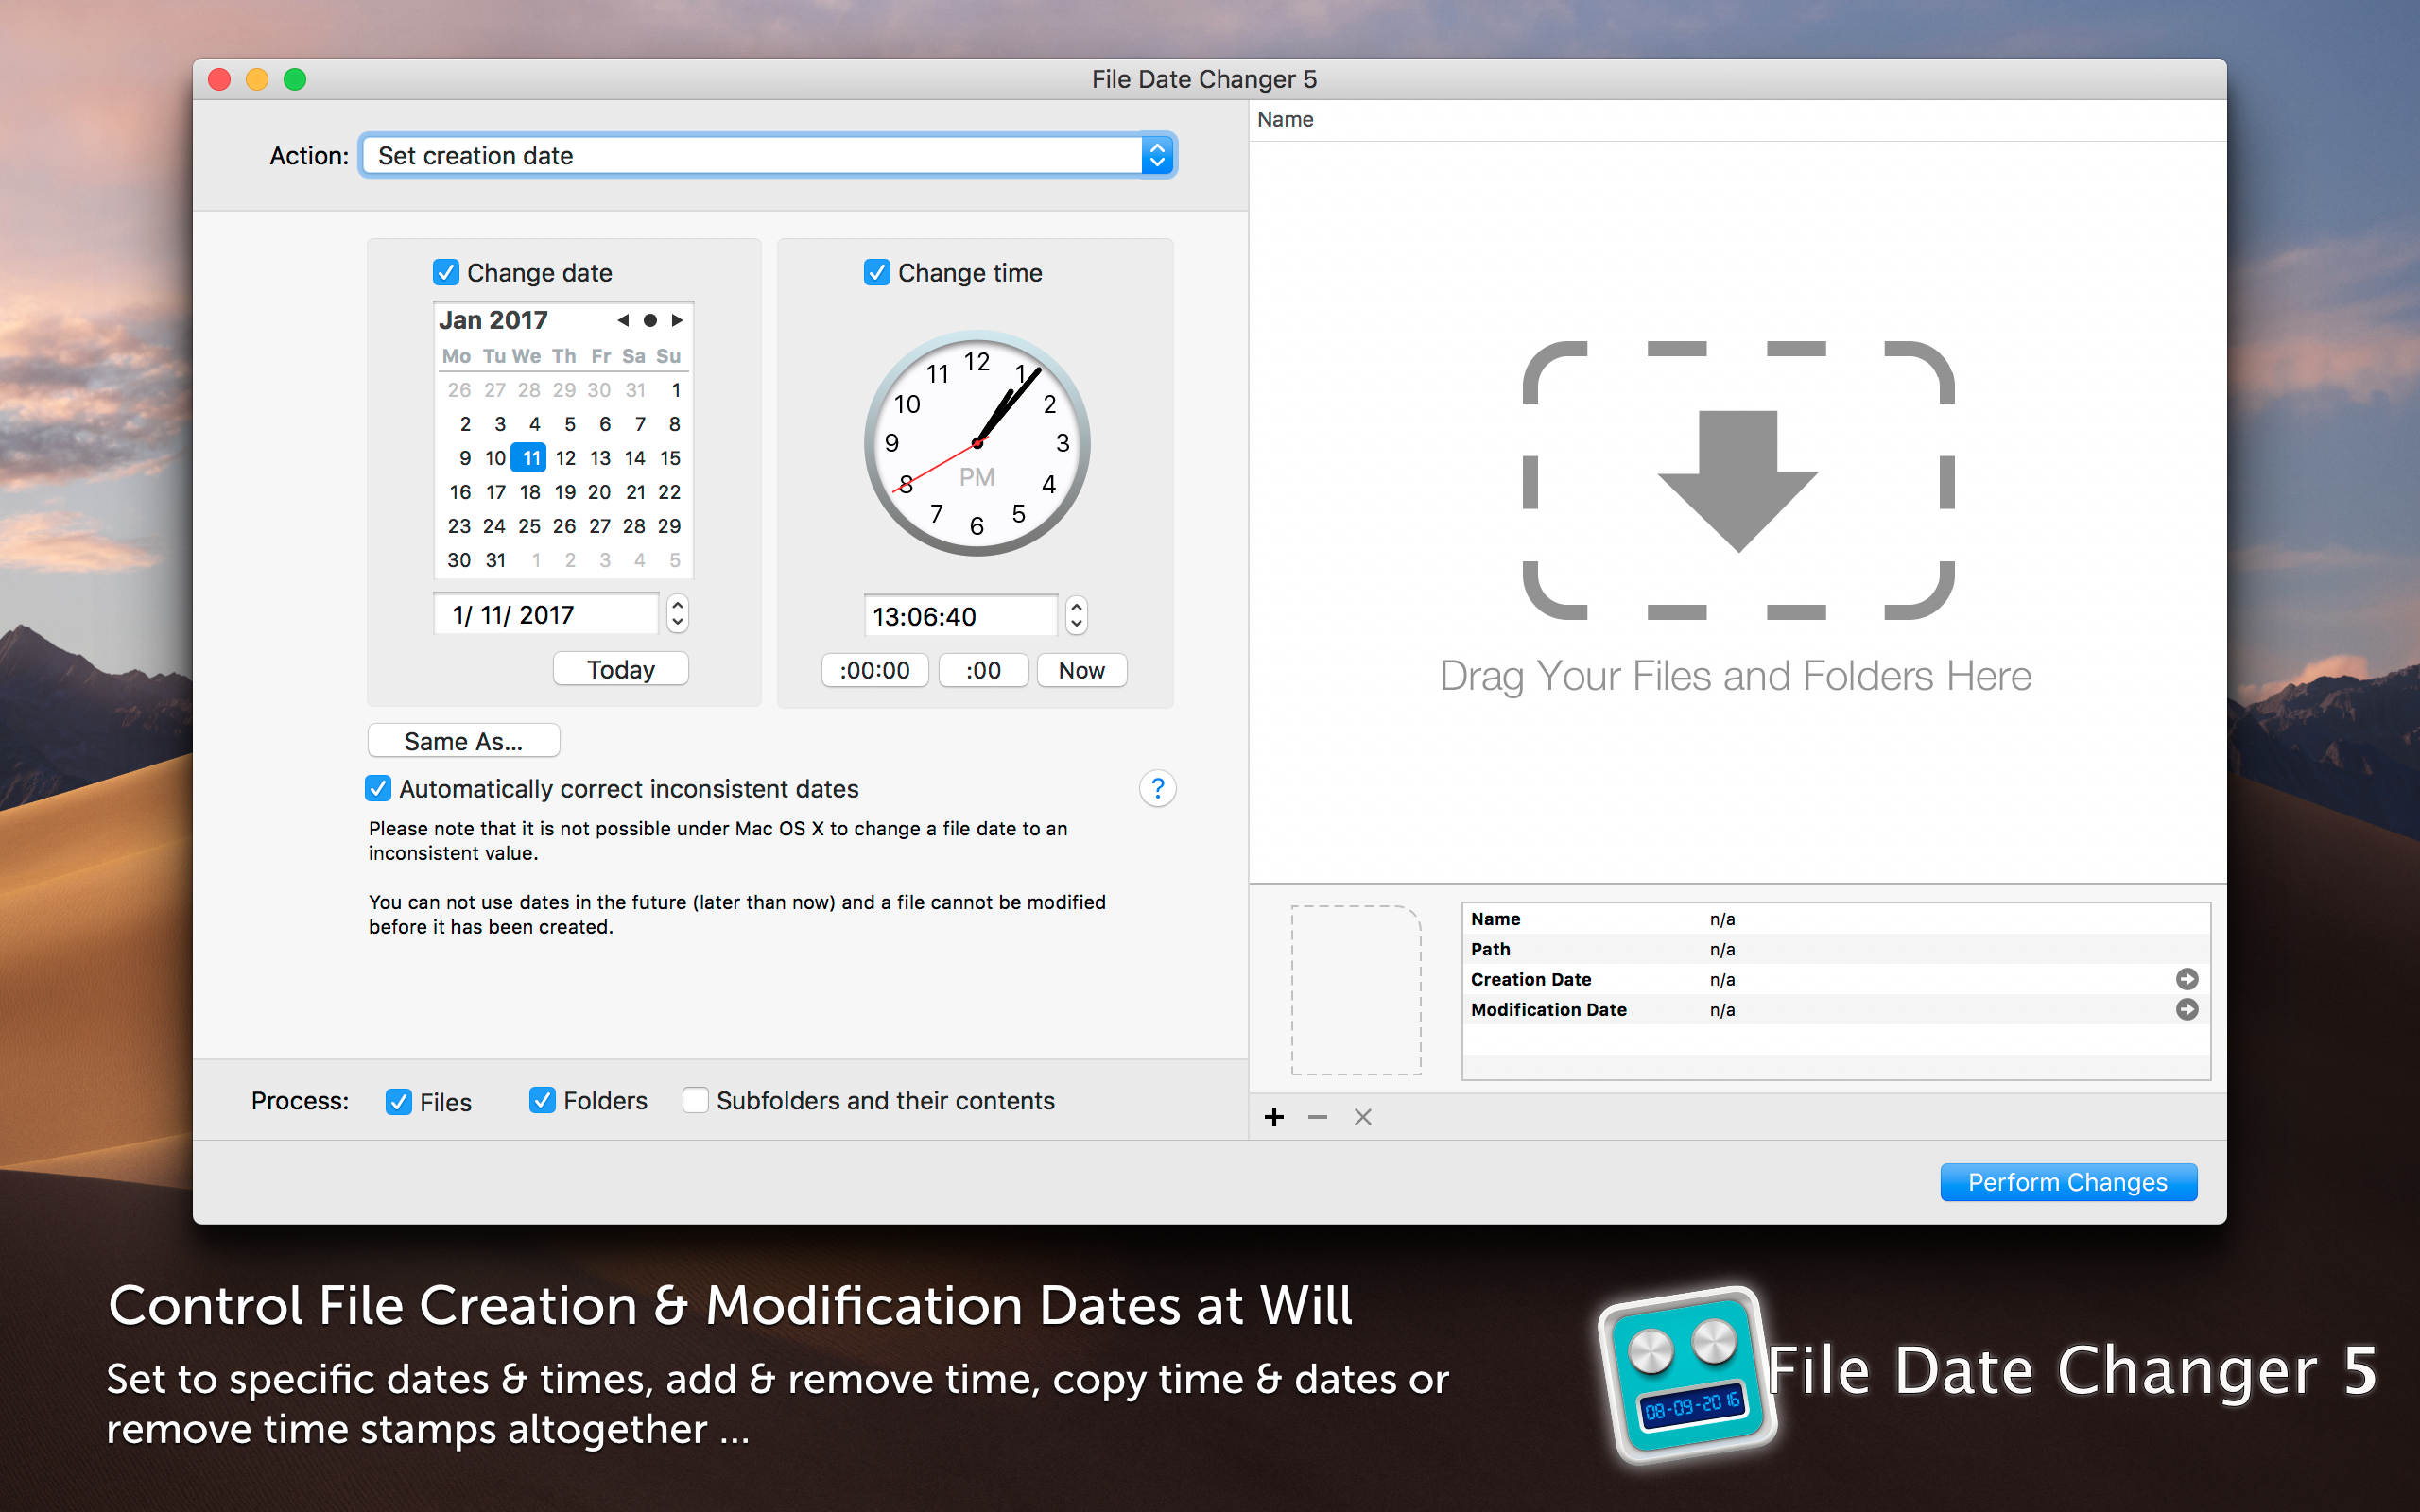Click the time input field 13:06:40
Image resolution: width=2420 pixels, height=1512 pixels.
pyautogui.click(x=960, y=616)
